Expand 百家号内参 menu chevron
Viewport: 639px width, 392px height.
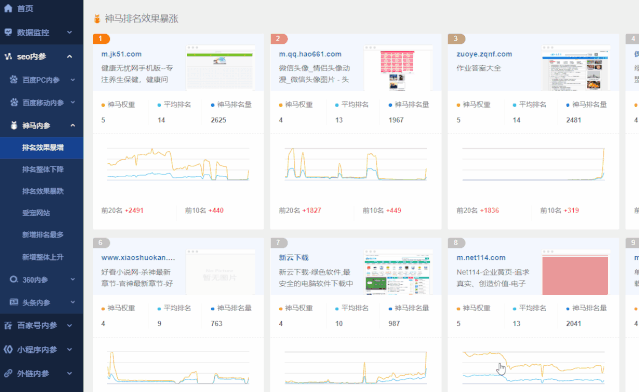click(70, 326)
